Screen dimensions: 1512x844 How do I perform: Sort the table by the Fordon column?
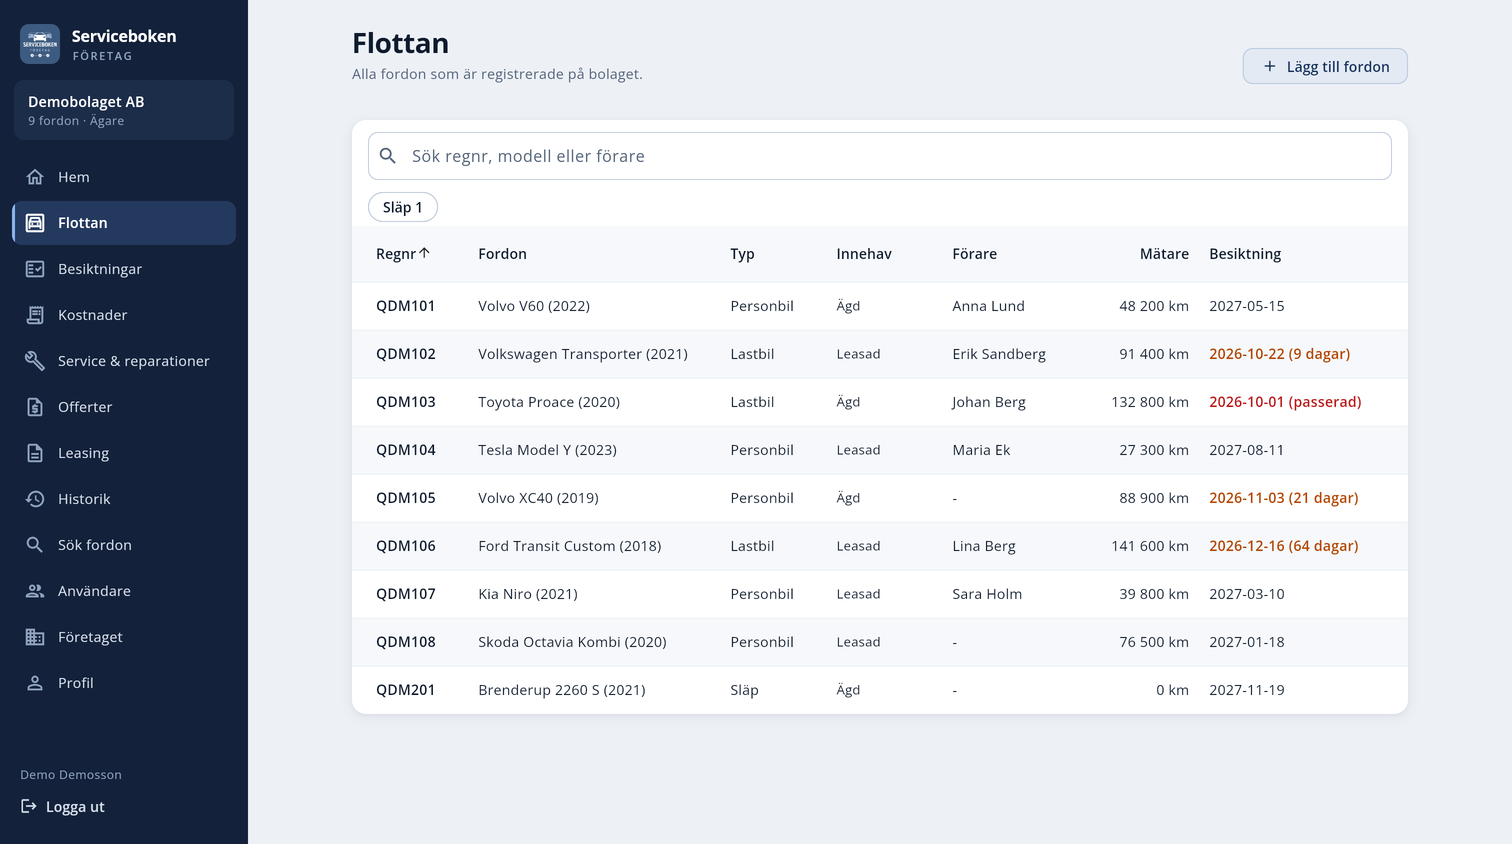502,254
